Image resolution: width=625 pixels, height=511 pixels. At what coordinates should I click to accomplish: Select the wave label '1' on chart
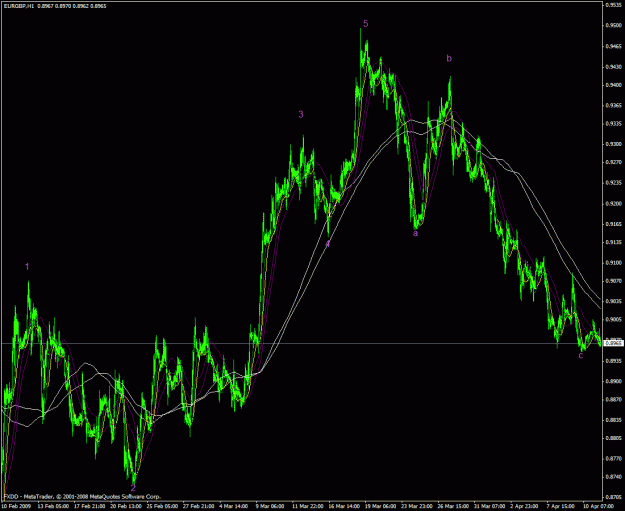pyautogui.click(x=27, y=267)
